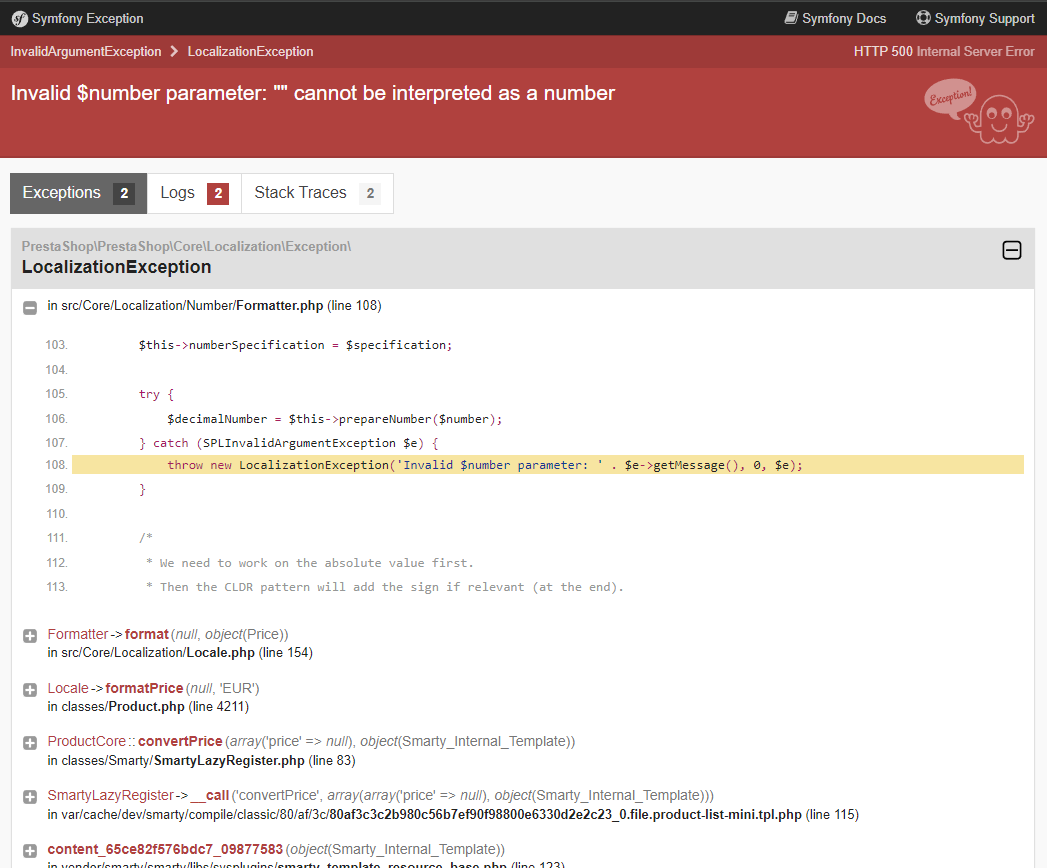Open Symfony Support lifebuoy icon
1047x868 pixels.
[x=923, y=18]
